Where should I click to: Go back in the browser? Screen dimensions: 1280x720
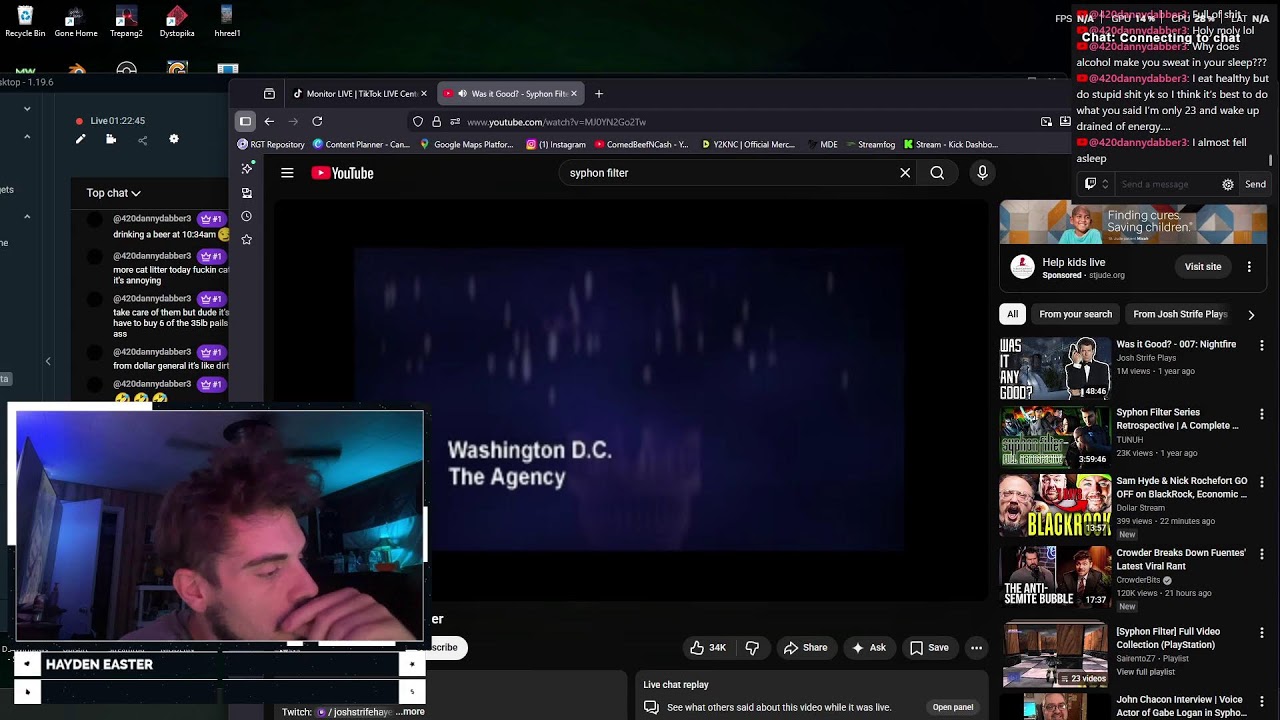tap(269, 121)
